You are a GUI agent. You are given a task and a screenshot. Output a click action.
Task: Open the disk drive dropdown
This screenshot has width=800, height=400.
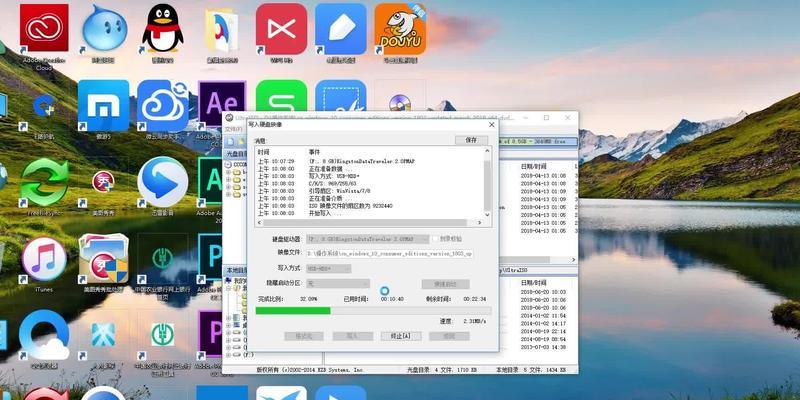(367, 239)
